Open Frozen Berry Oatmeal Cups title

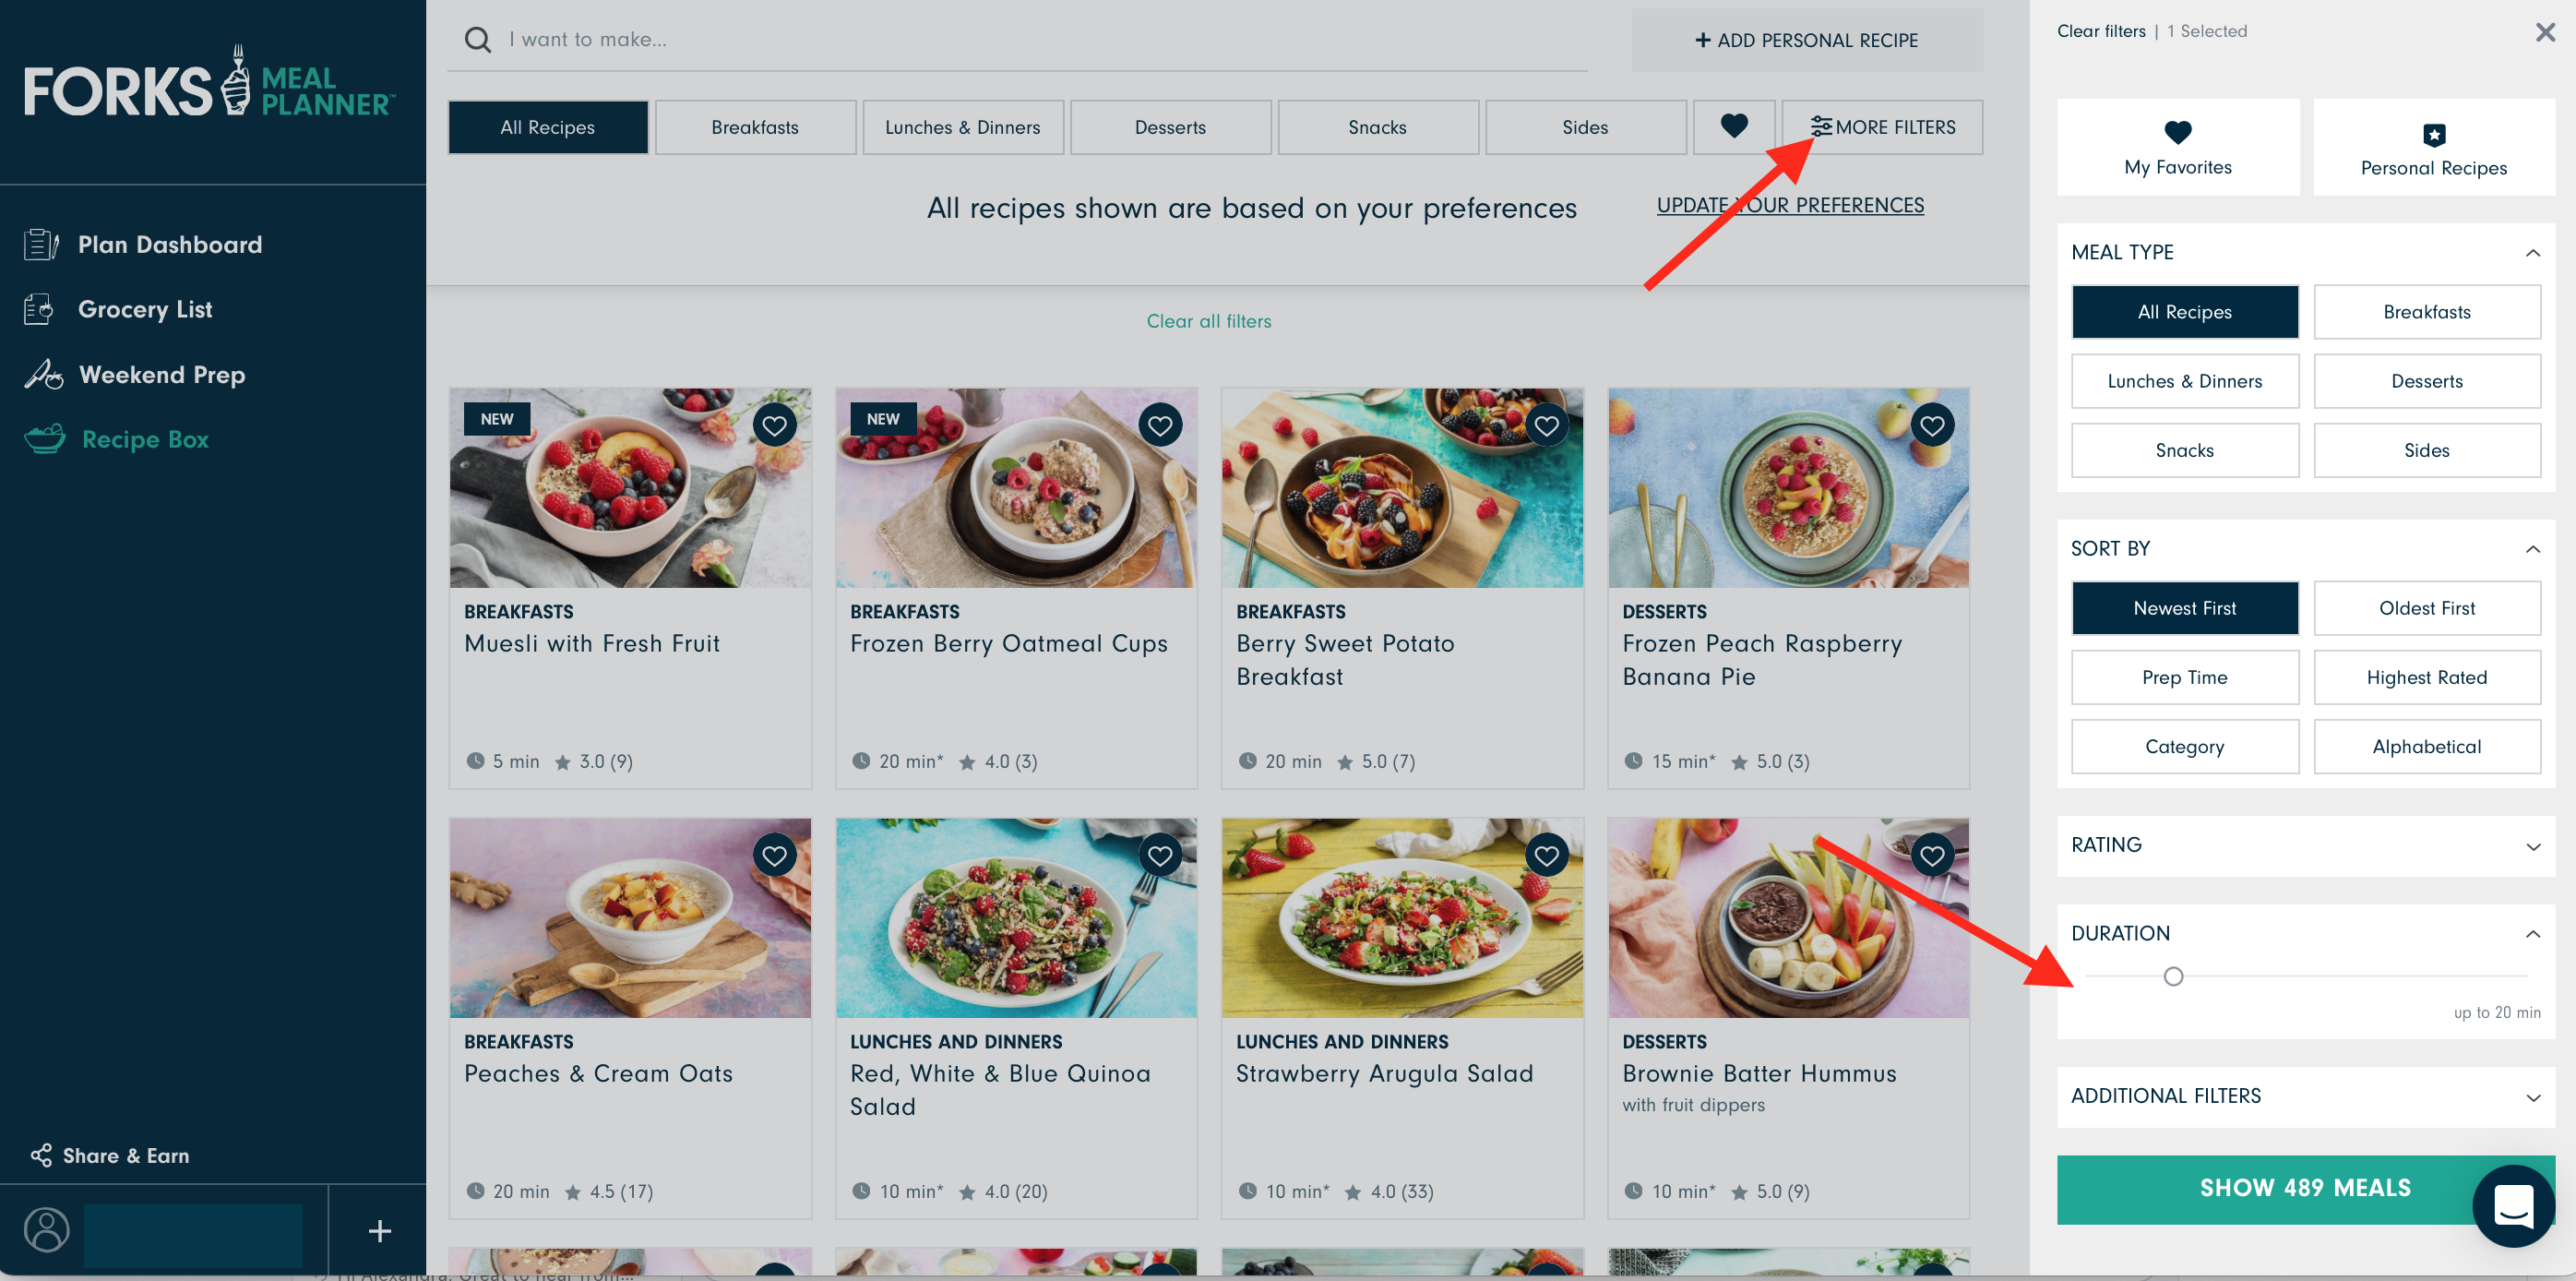coord(1008,643)
